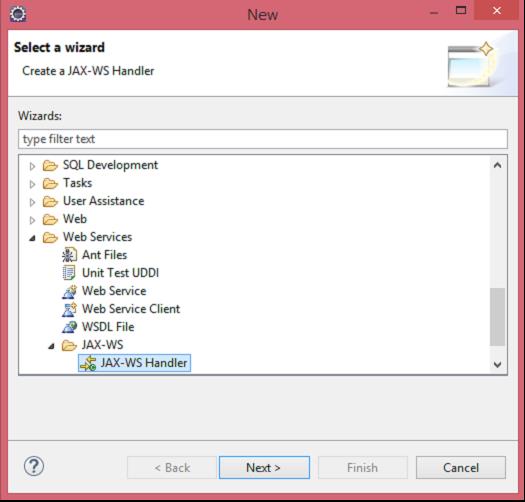Click the scroll down arrow in wizard list

click(x=498, y=364)
